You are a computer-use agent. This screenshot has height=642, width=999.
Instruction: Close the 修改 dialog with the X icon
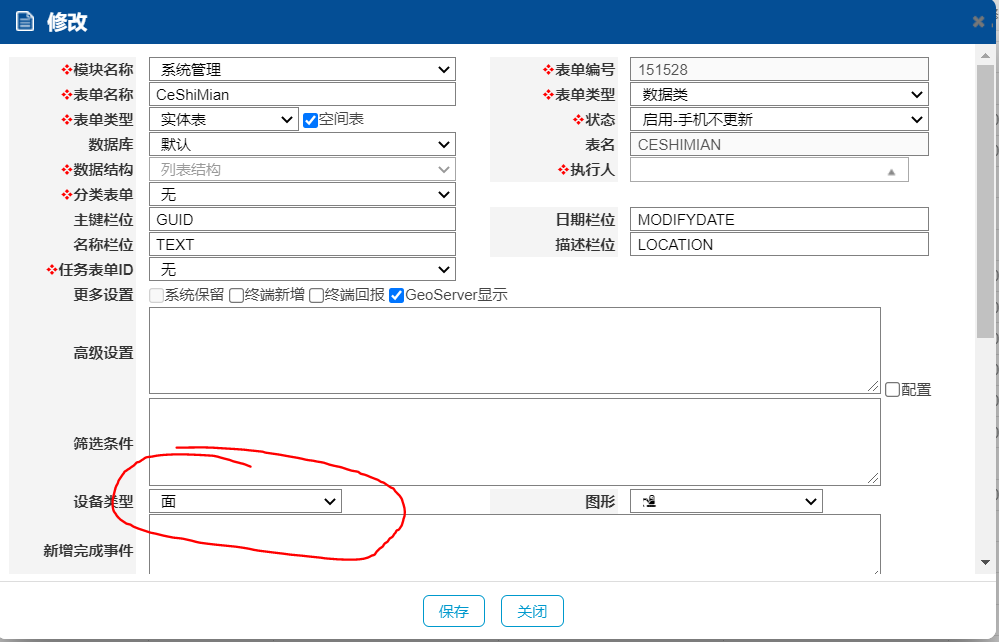tap(979, 22)
